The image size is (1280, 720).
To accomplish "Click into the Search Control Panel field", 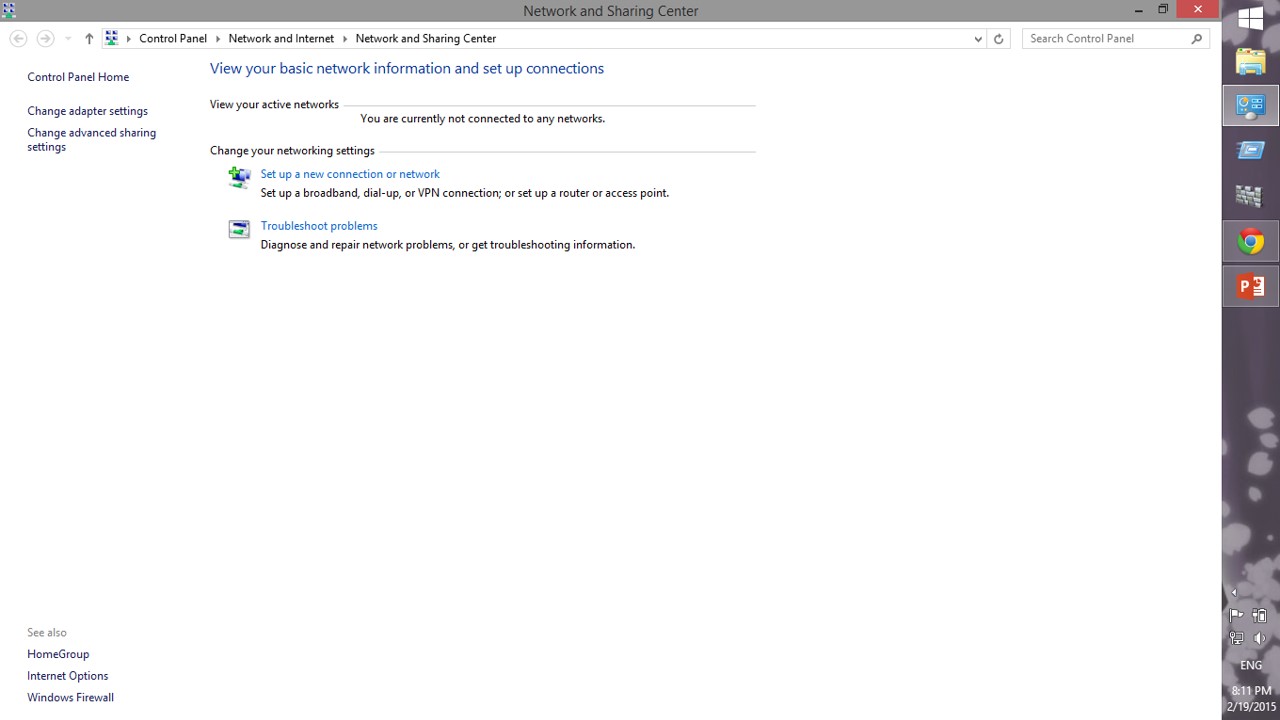I will (x=1105, y=39).
